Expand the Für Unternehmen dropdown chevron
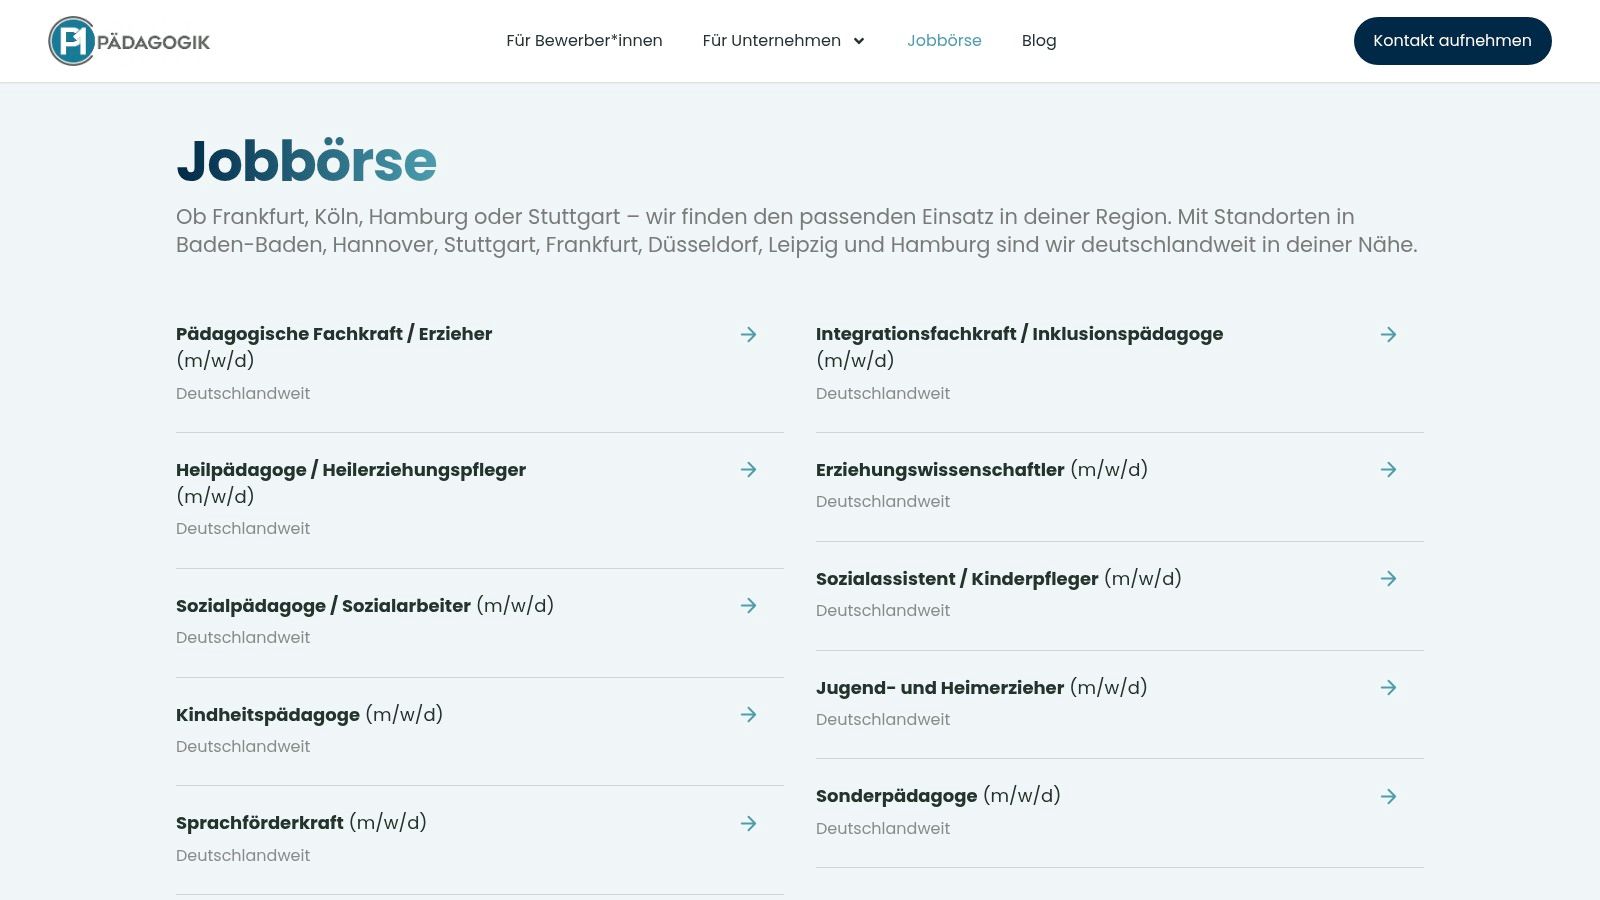1600x900 pixels. (x=859, y=41)
